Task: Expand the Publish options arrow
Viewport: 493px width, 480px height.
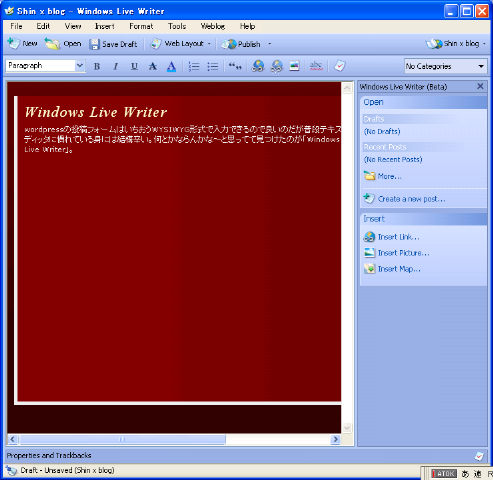Action: point(269,44)
